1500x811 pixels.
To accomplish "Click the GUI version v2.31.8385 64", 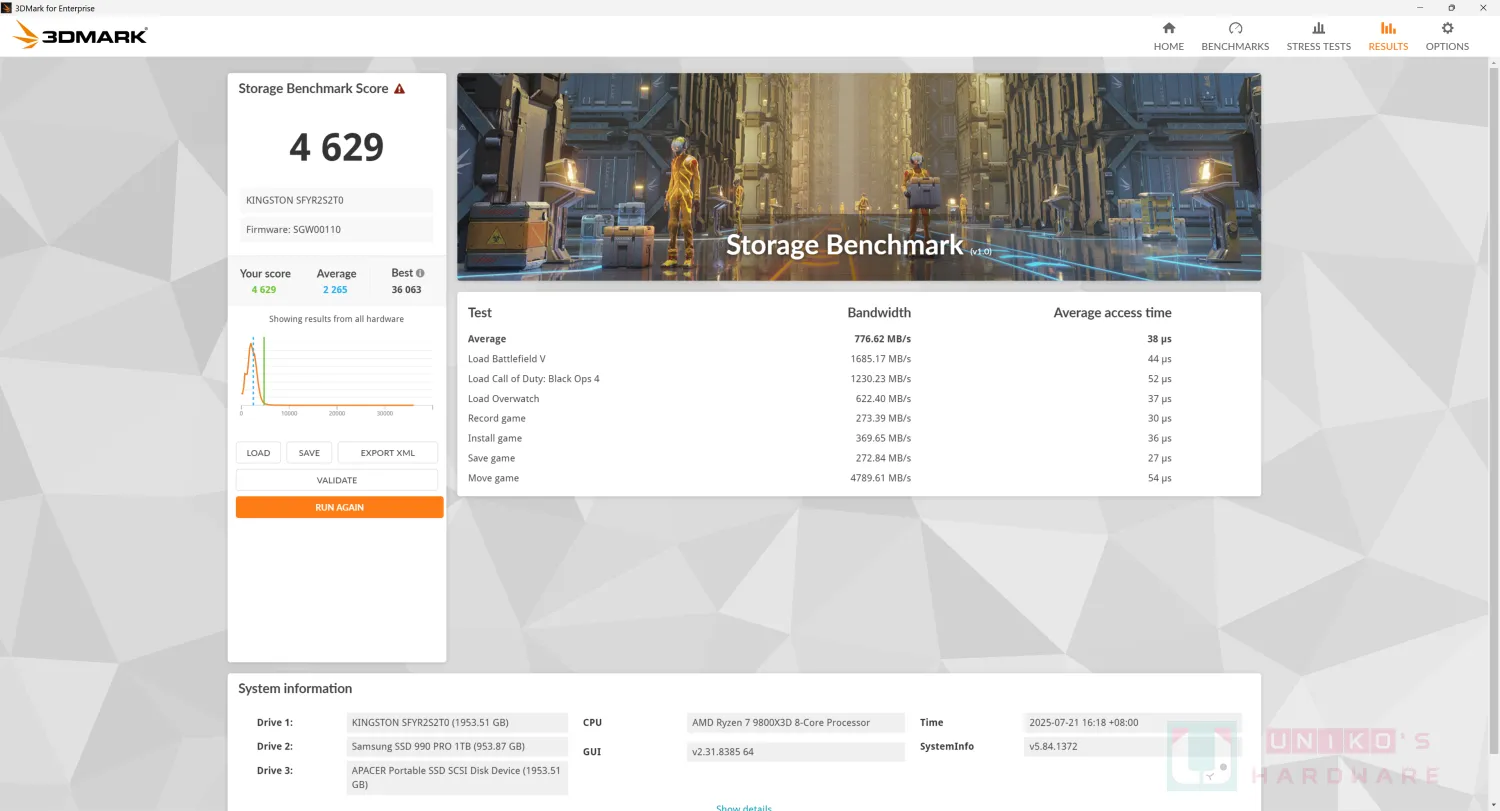I will (796, 752).
